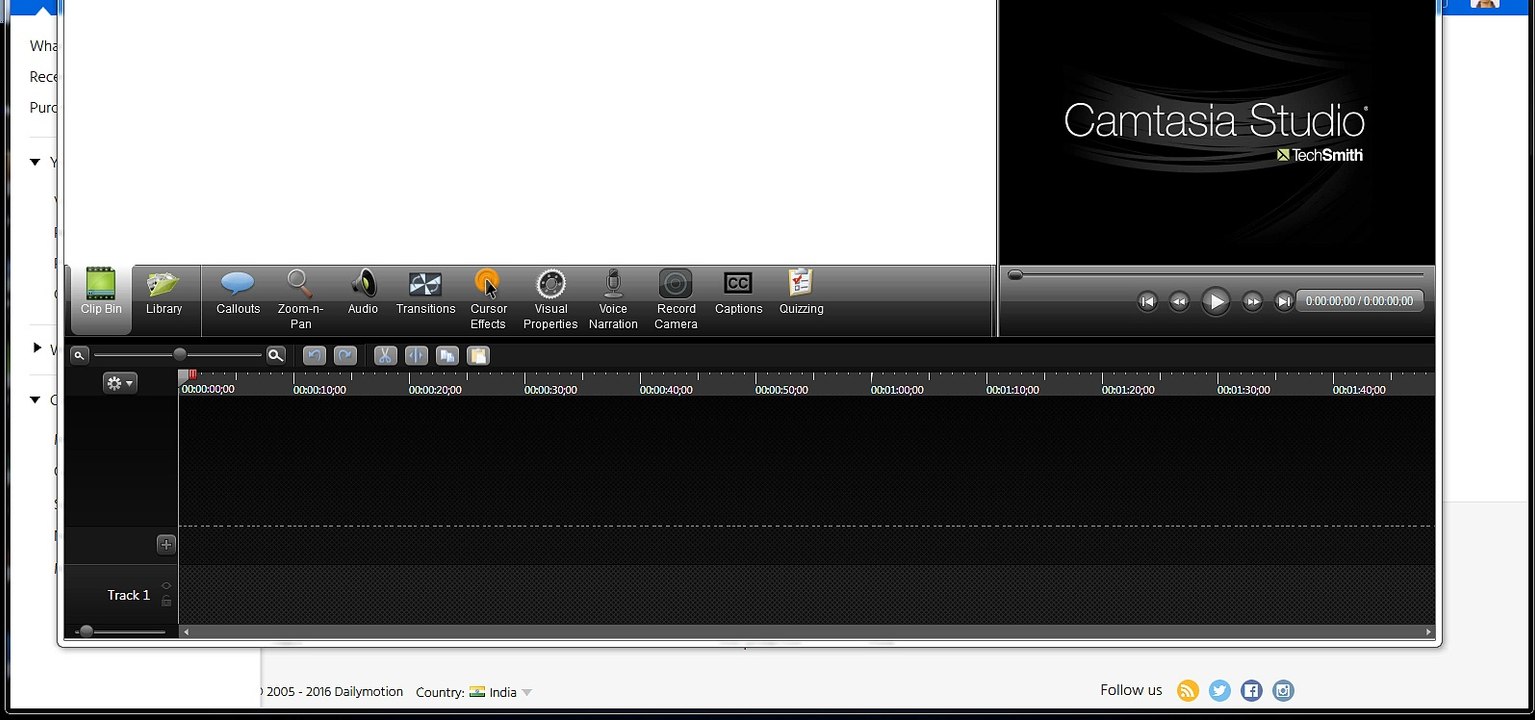The image size is (1535, 720).
Task: Open the Voice Narration tool
Action: [613, 300]
